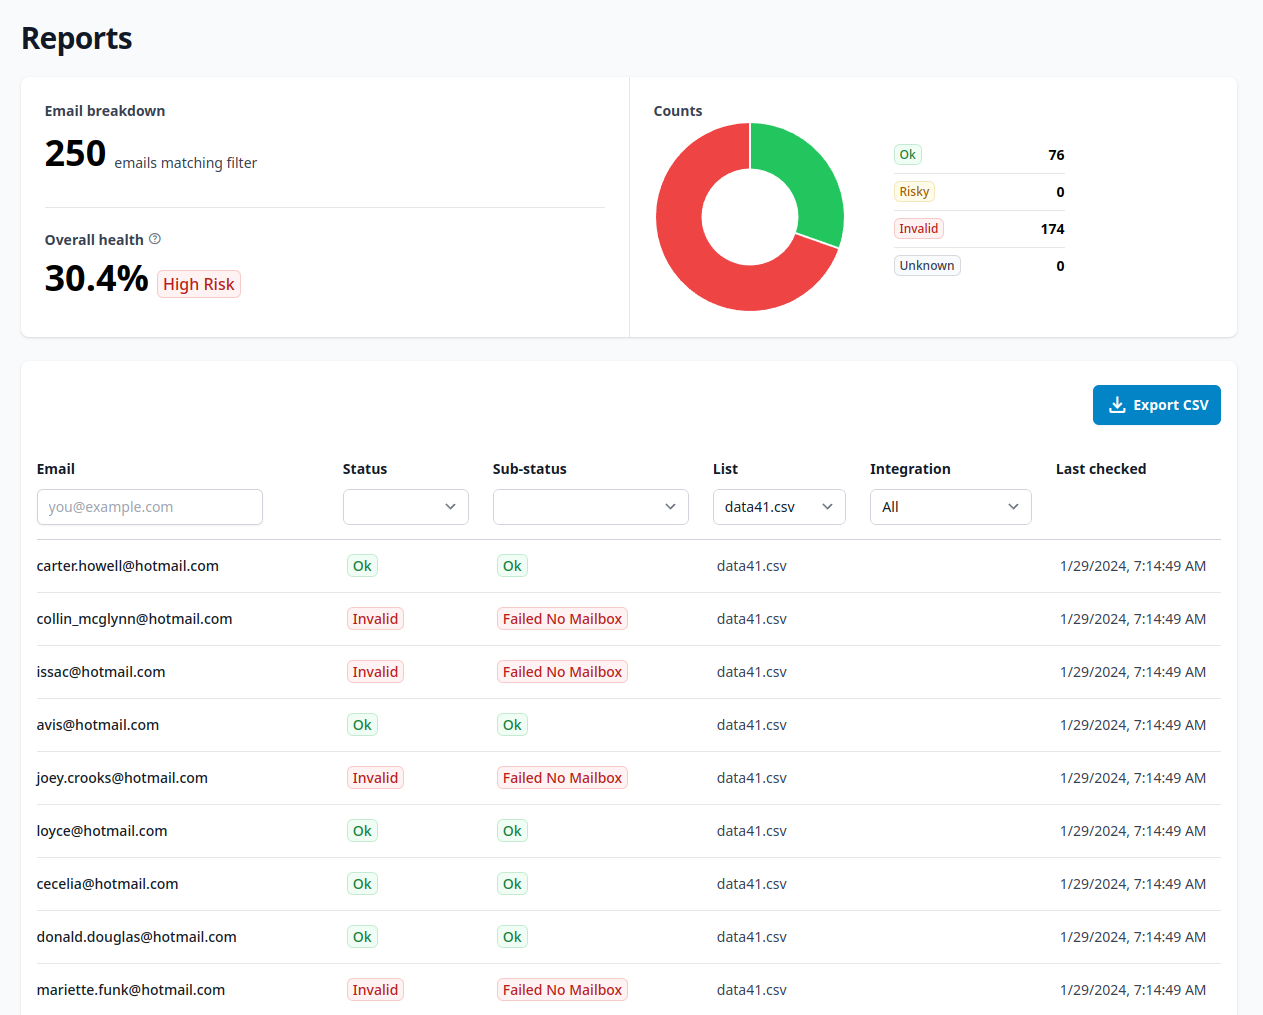Expand the List dropdown showing data41.csv
Screen dimensions: 1263x1015
pyautogui.click(x=778, y=507)
